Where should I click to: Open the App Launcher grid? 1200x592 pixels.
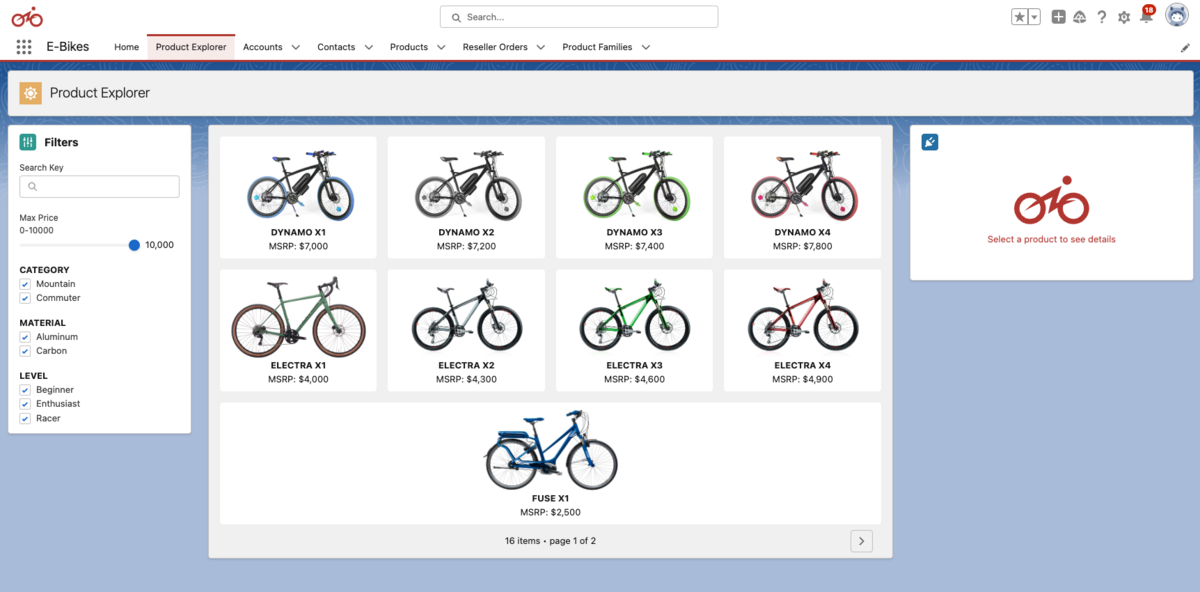pyautogui.click(x=24, y=47)
